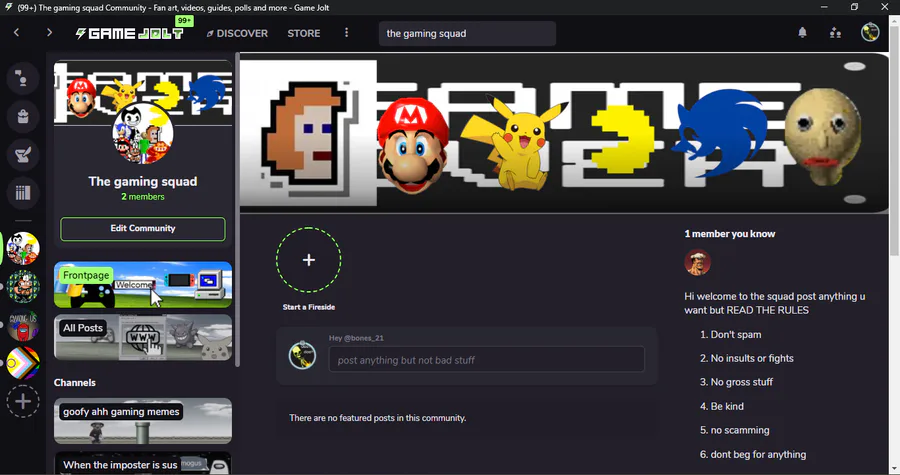Open the Store page
This screenshot has width=900, height=475.
coord(304,33)
